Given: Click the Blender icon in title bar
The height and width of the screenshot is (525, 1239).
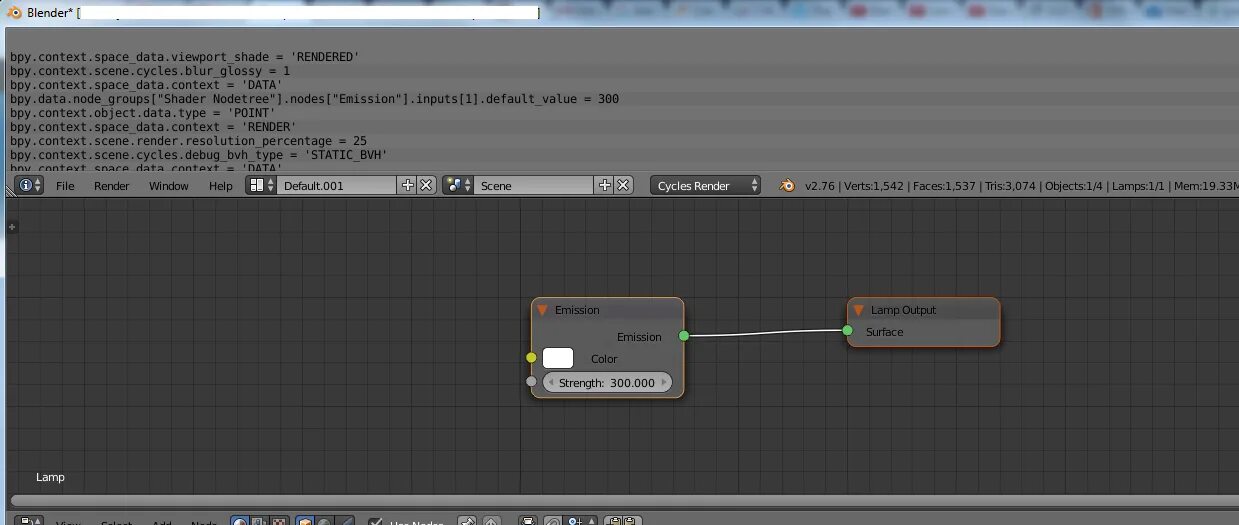Looking at the screenshot, I should [15, 12].
